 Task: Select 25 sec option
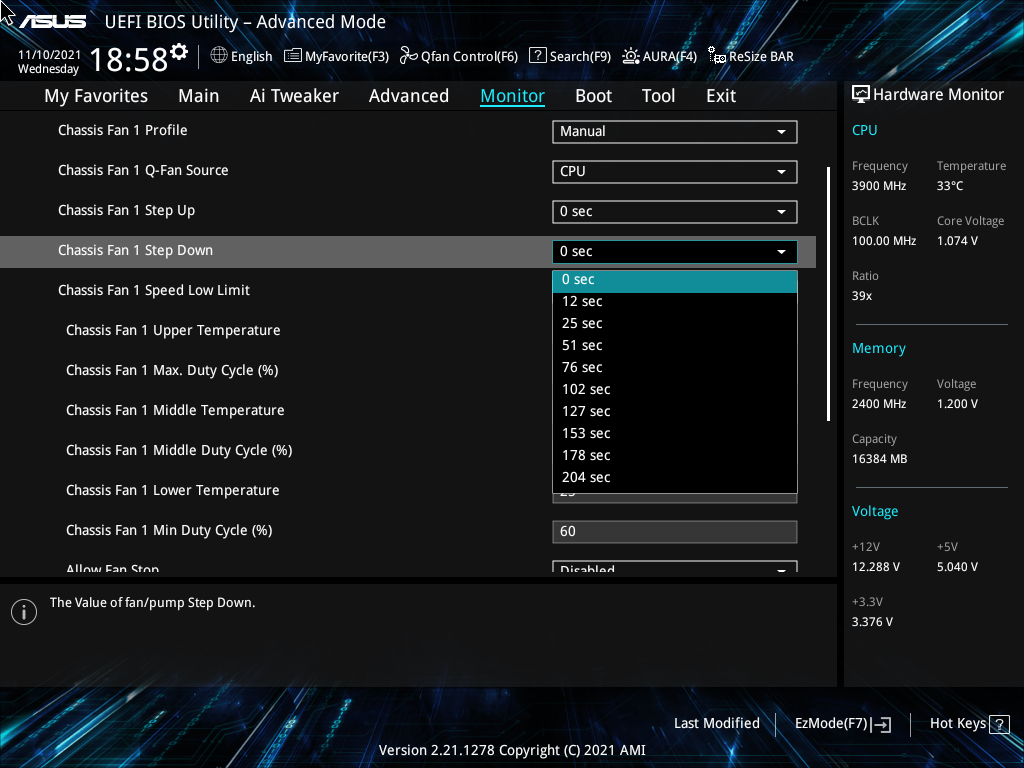coord(675,324)
